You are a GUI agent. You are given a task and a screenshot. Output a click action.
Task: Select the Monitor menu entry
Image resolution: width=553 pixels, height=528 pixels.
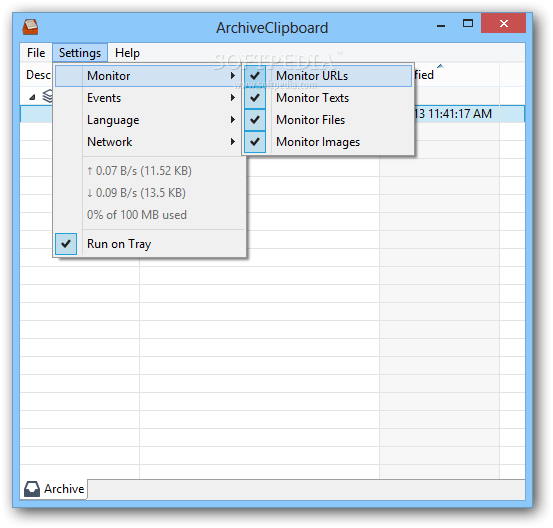[148, 76]
